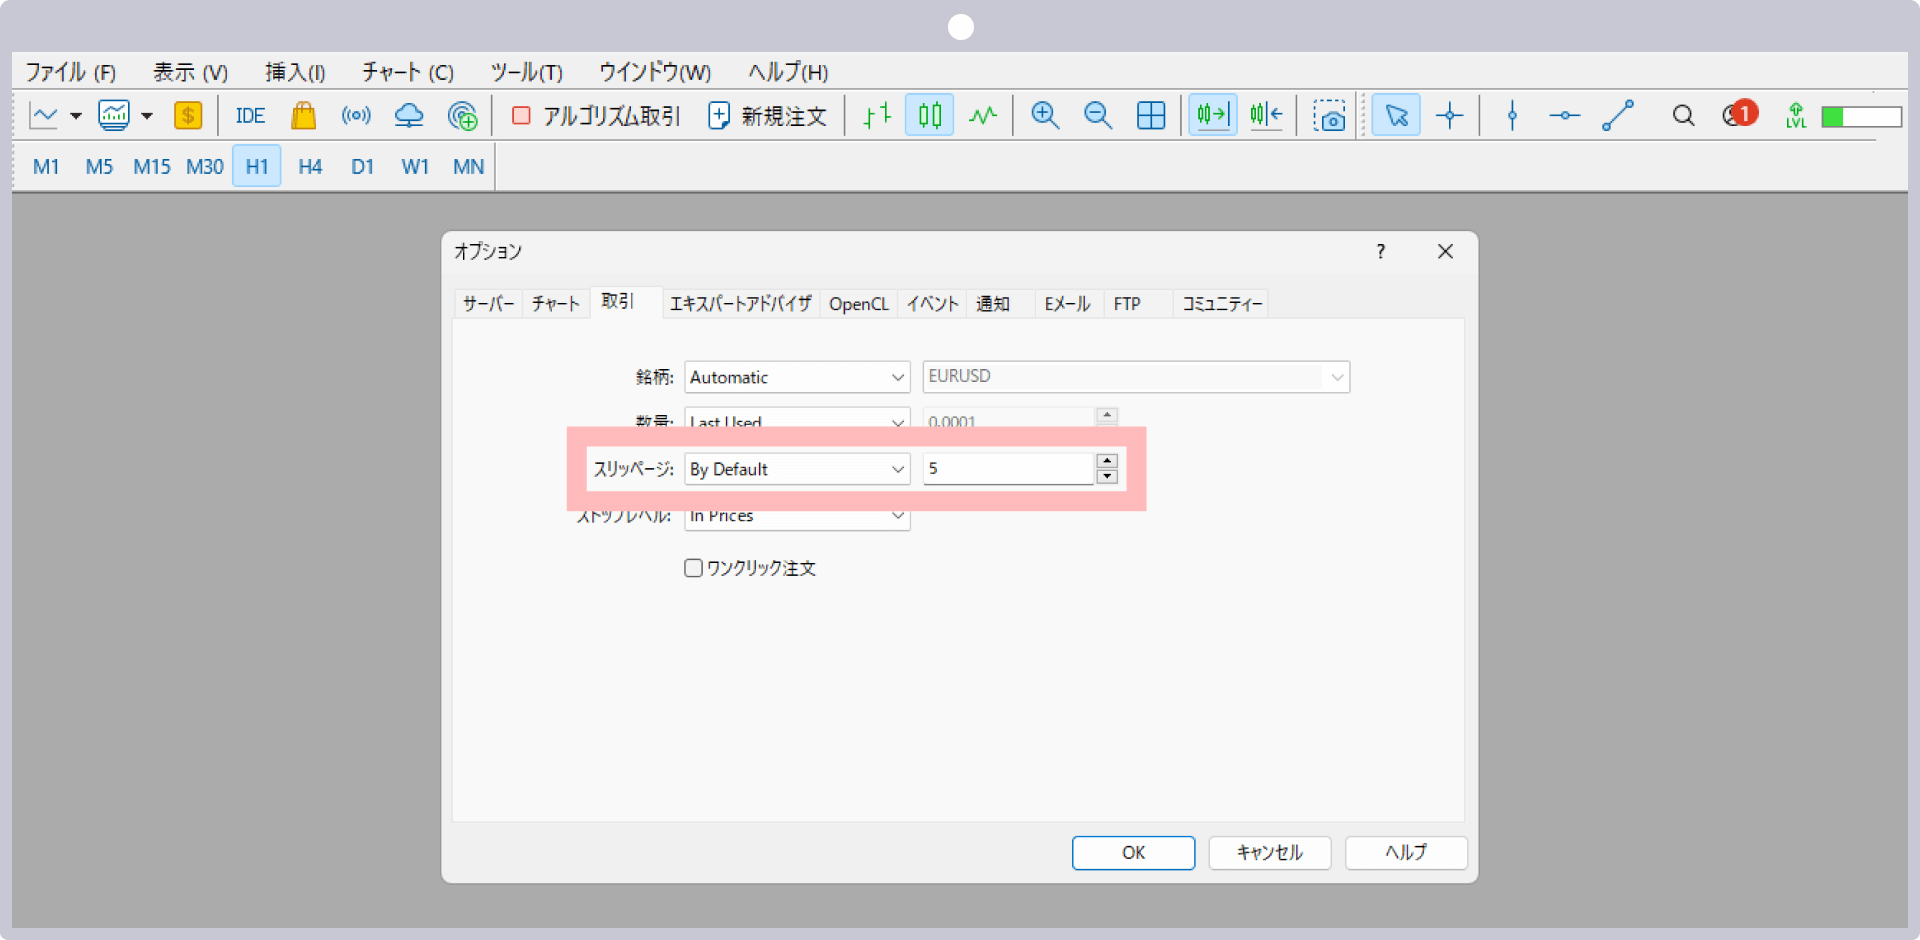Open the Market shopping bag icon
Image resolution: width=1920 pixels, height=940 pixels.
pos(303,116)
